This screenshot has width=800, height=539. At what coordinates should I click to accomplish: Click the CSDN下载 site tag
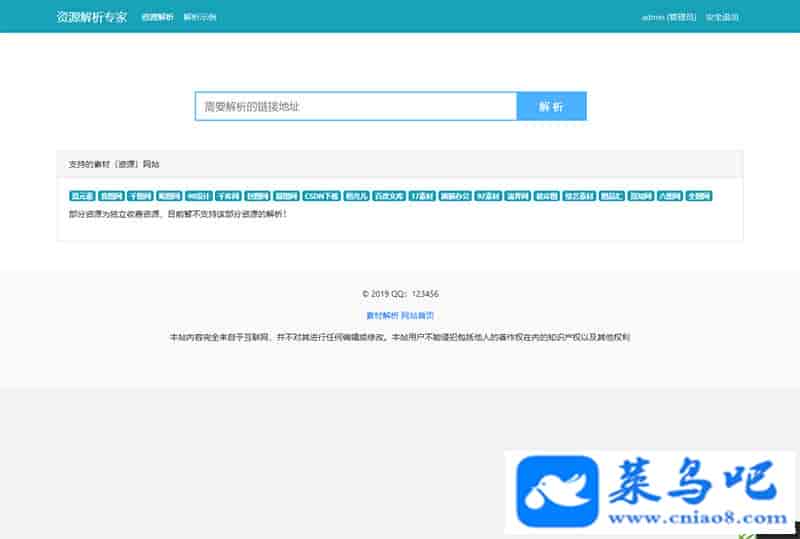click(x=321, y=196)
